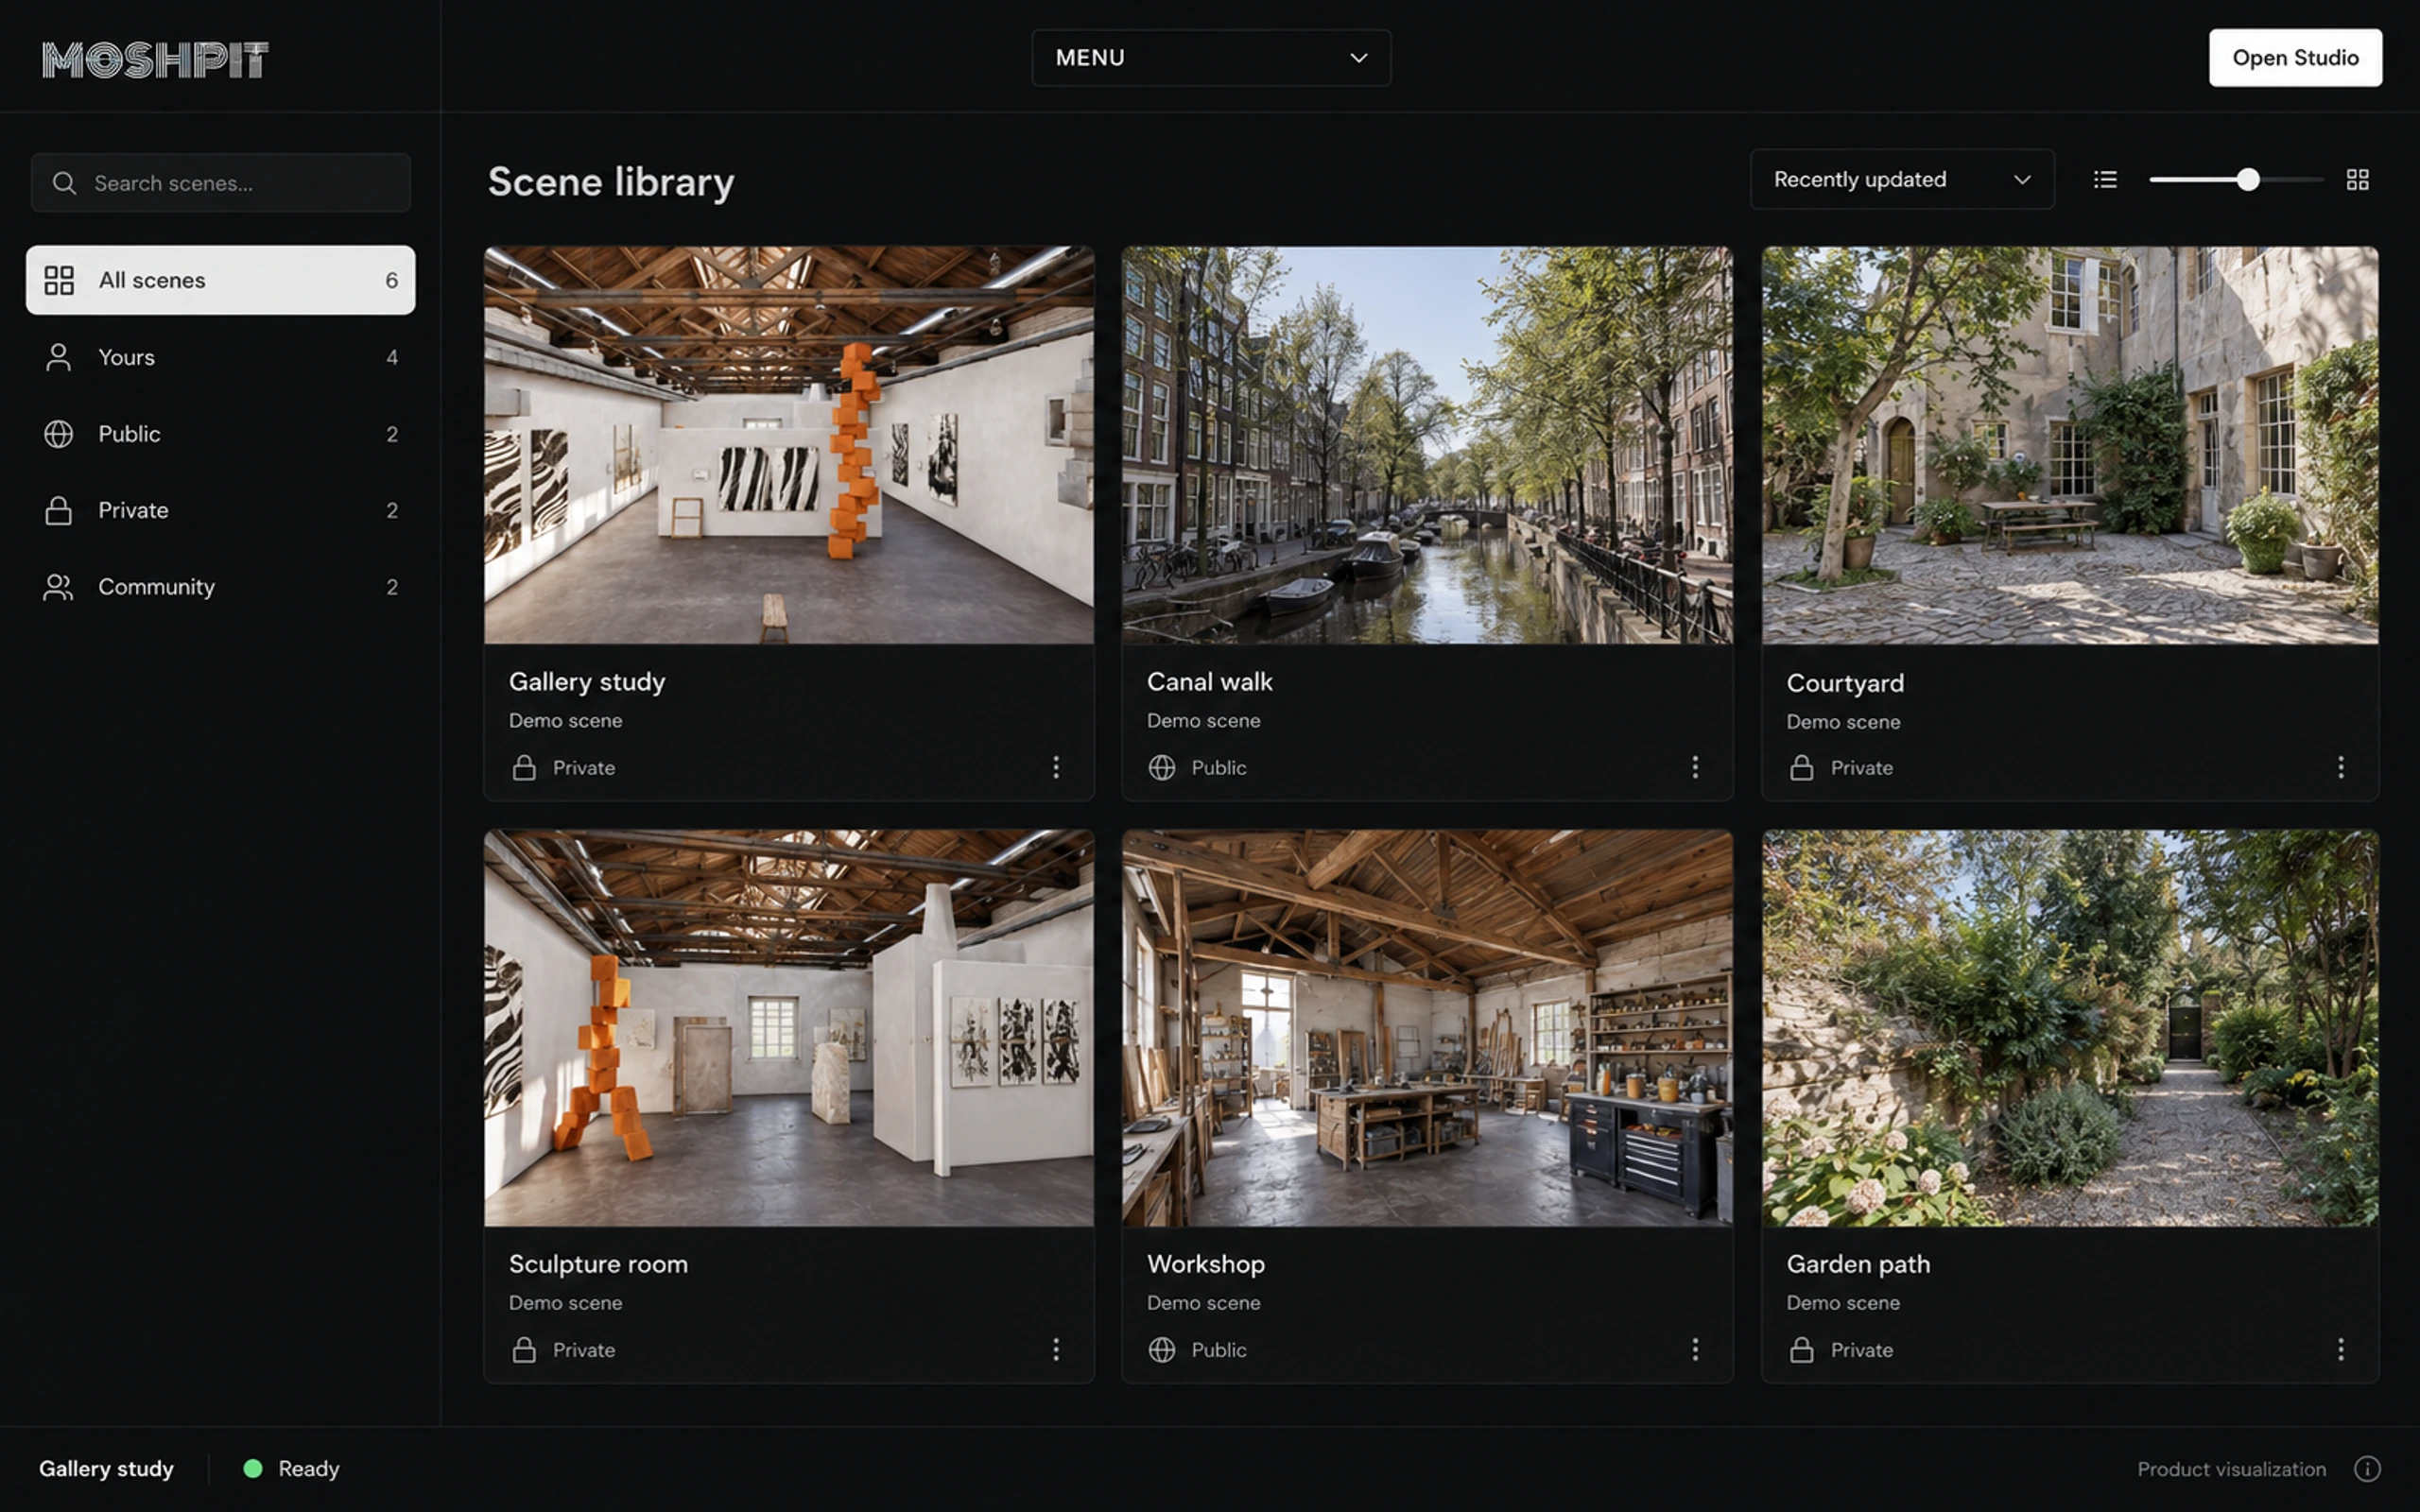Click lock icon on Courtyard card
Image resolution: width=2420 pixels, height=1512 pixels.
(1801, 767)
